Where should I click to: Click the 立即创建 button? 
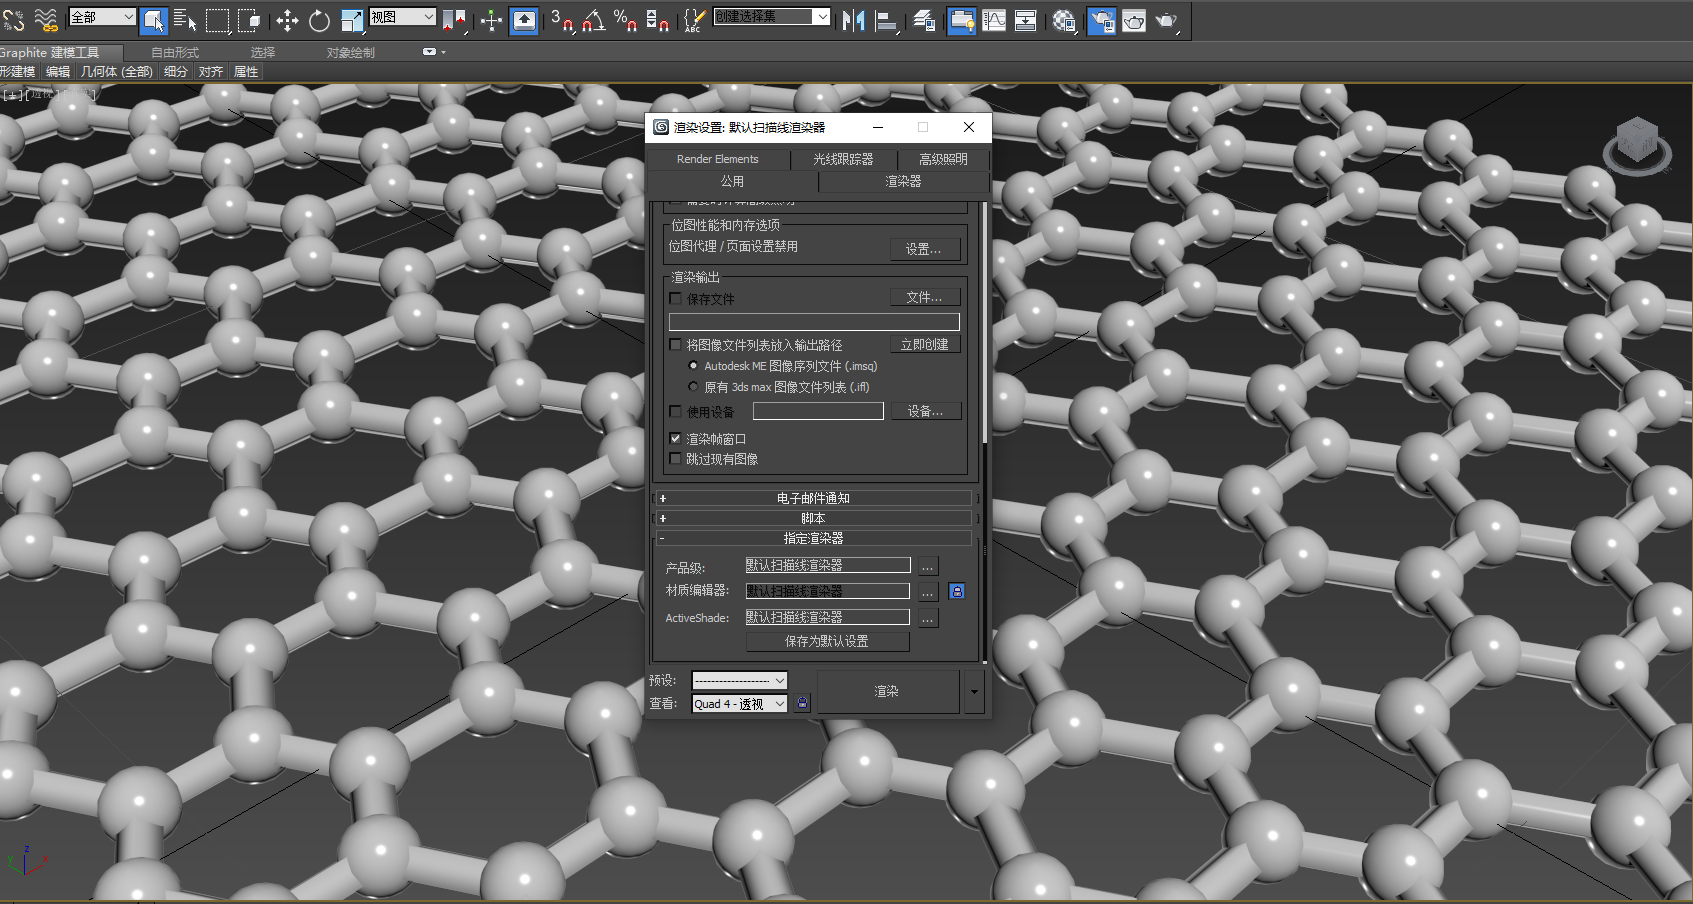click(924, 344)
